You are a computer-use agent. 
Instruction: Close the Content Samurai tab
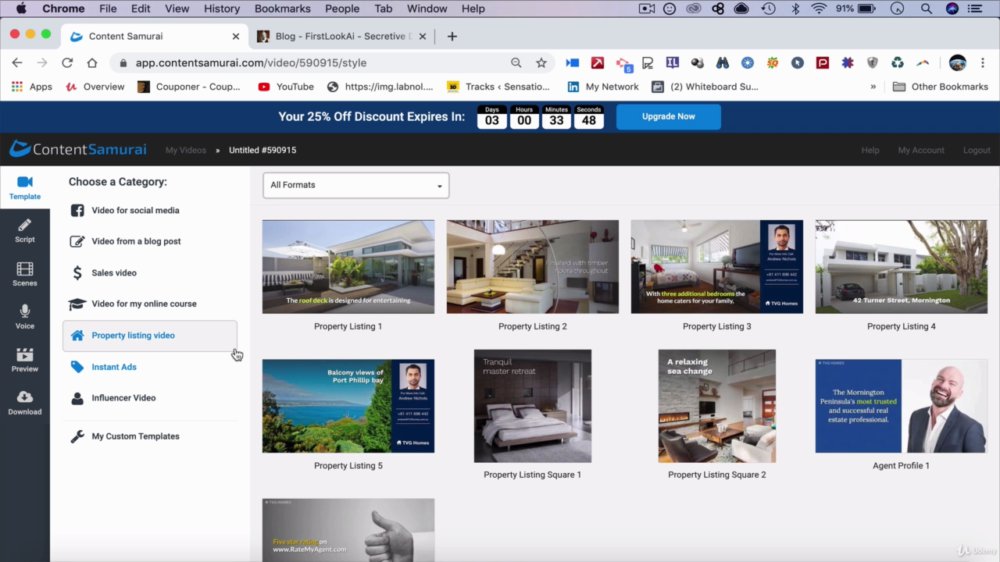point(236,36)
